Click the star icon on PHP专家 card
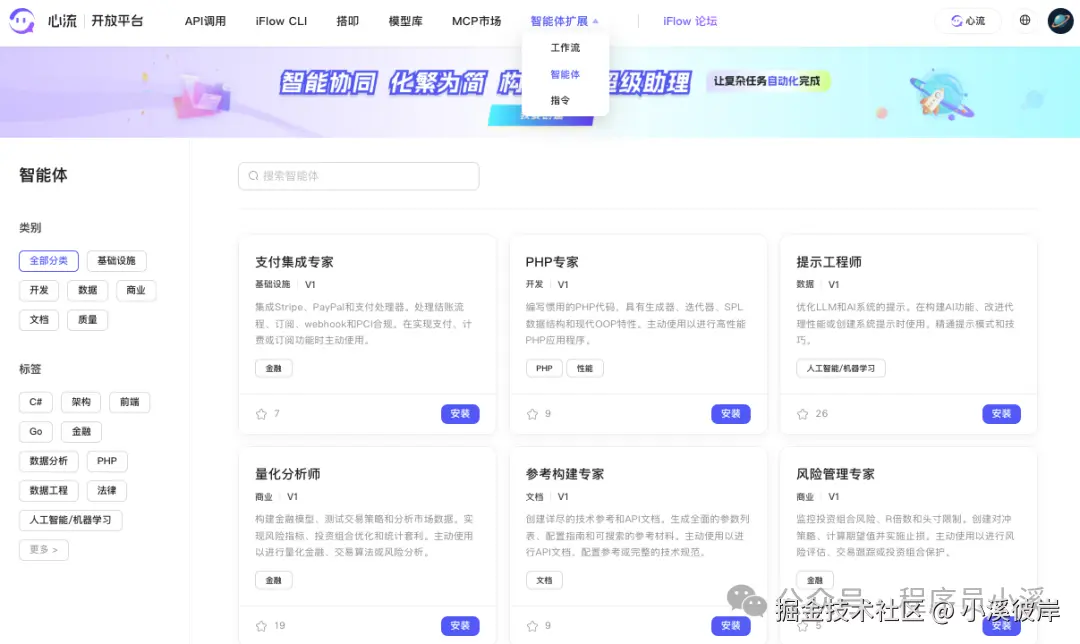This screenshot has width=1080, height=644. click(530, 413)
